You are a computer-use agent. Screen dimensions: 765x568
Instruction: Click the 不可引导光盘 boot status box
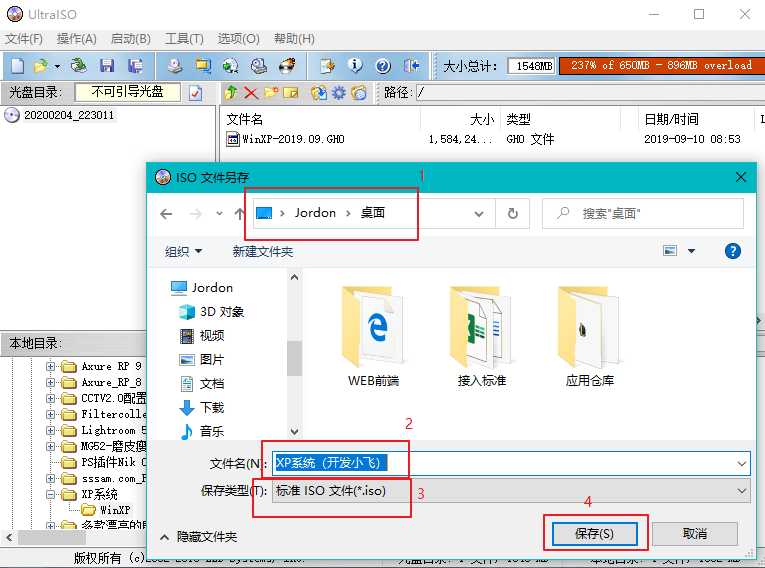point(127,92)
